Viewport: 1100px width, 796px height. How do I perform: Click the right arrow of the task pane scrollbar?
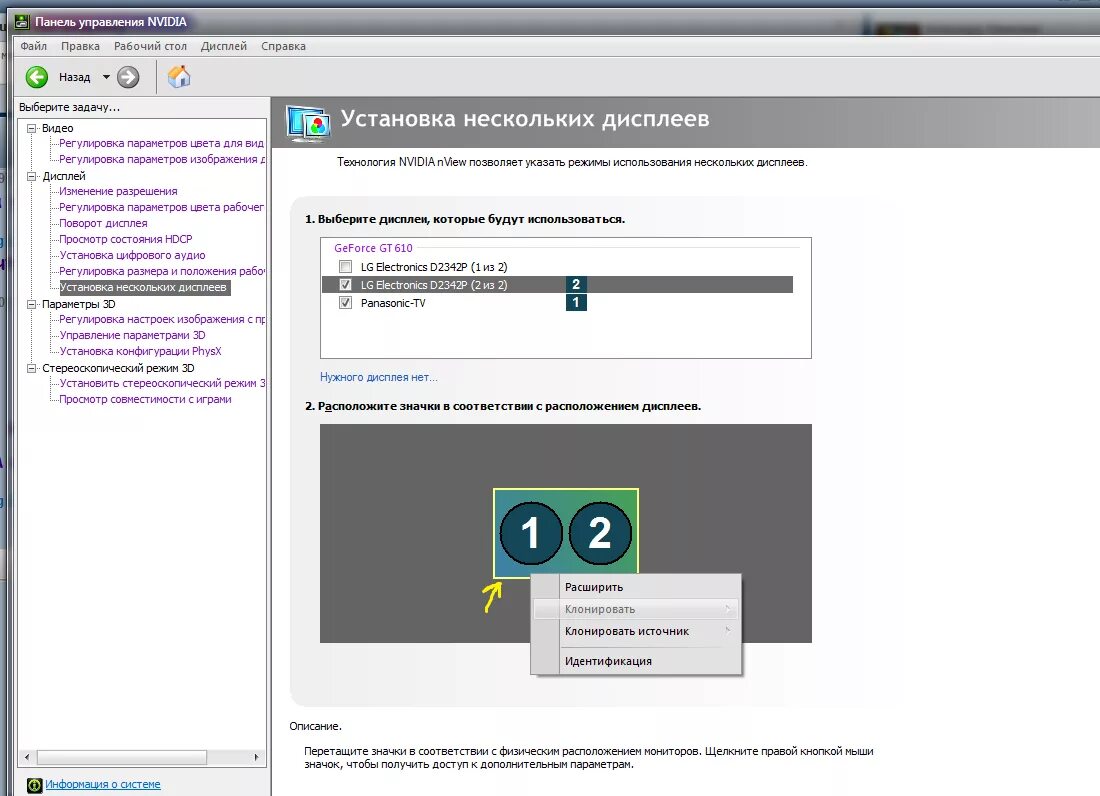click(256, 757)
